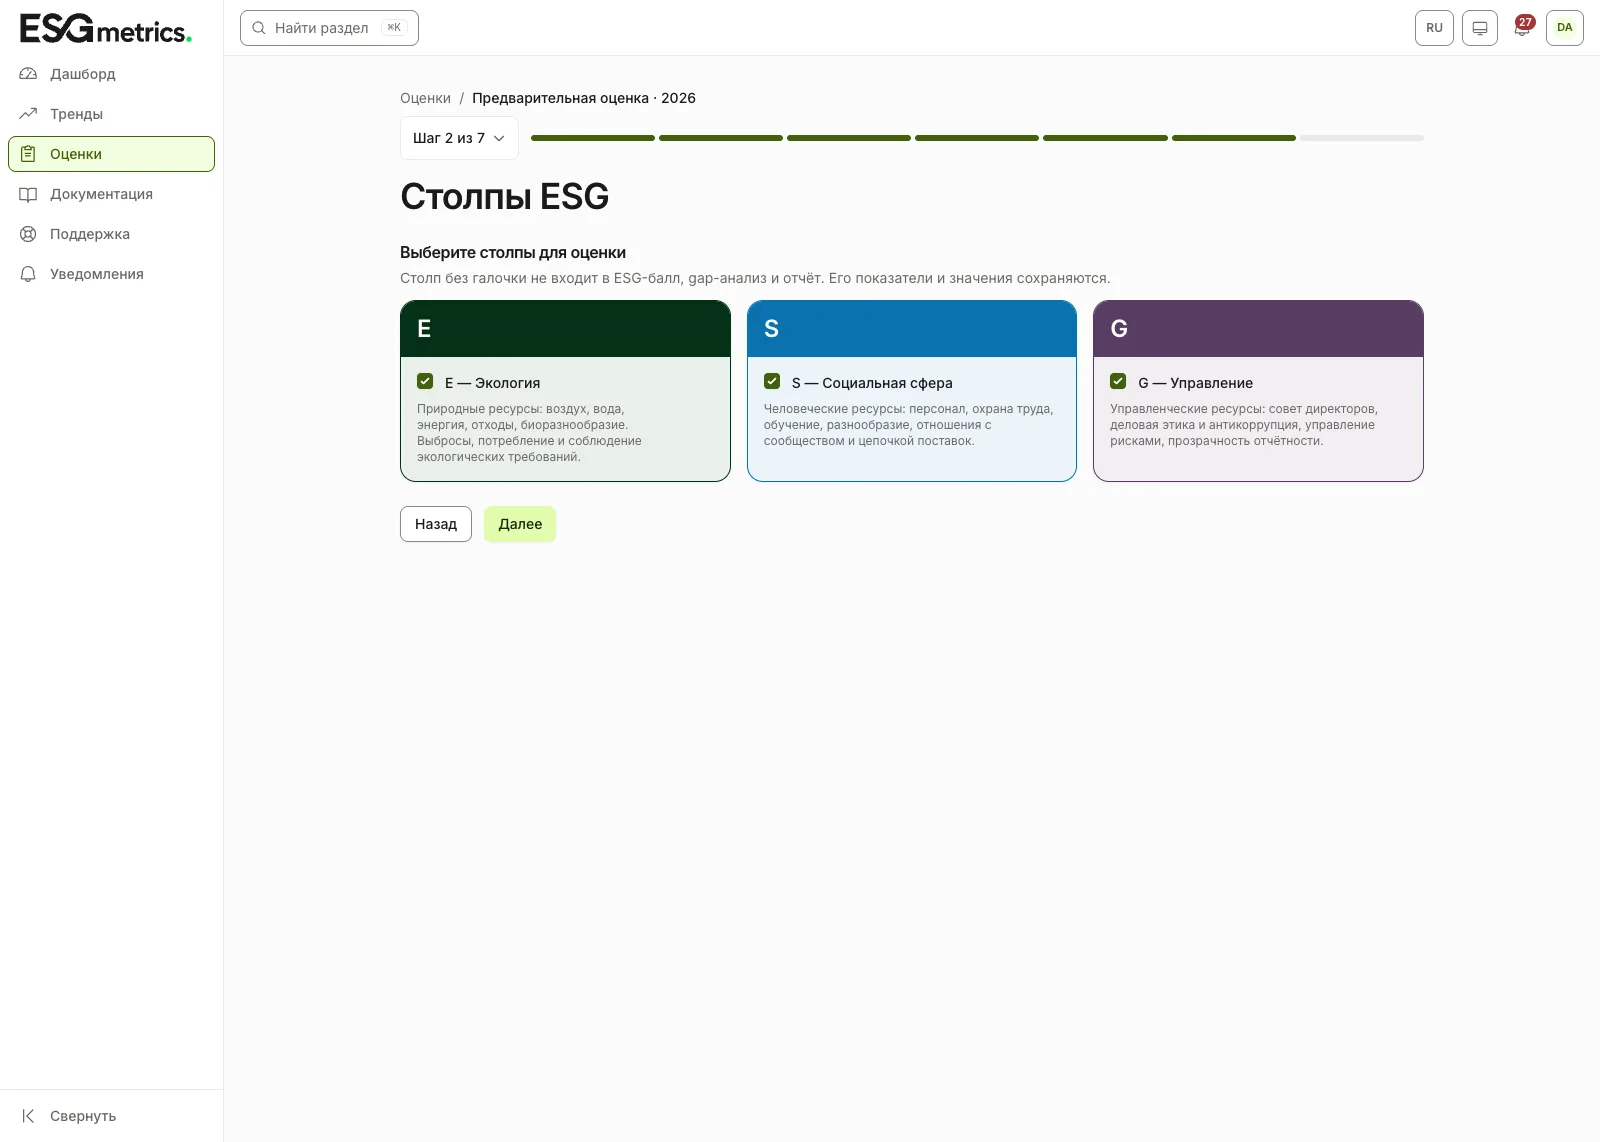Click the Поддержка lifebuoy icon
Image resolution: width=1600 pixels, height=1142 pixels.
click(28, 234)
